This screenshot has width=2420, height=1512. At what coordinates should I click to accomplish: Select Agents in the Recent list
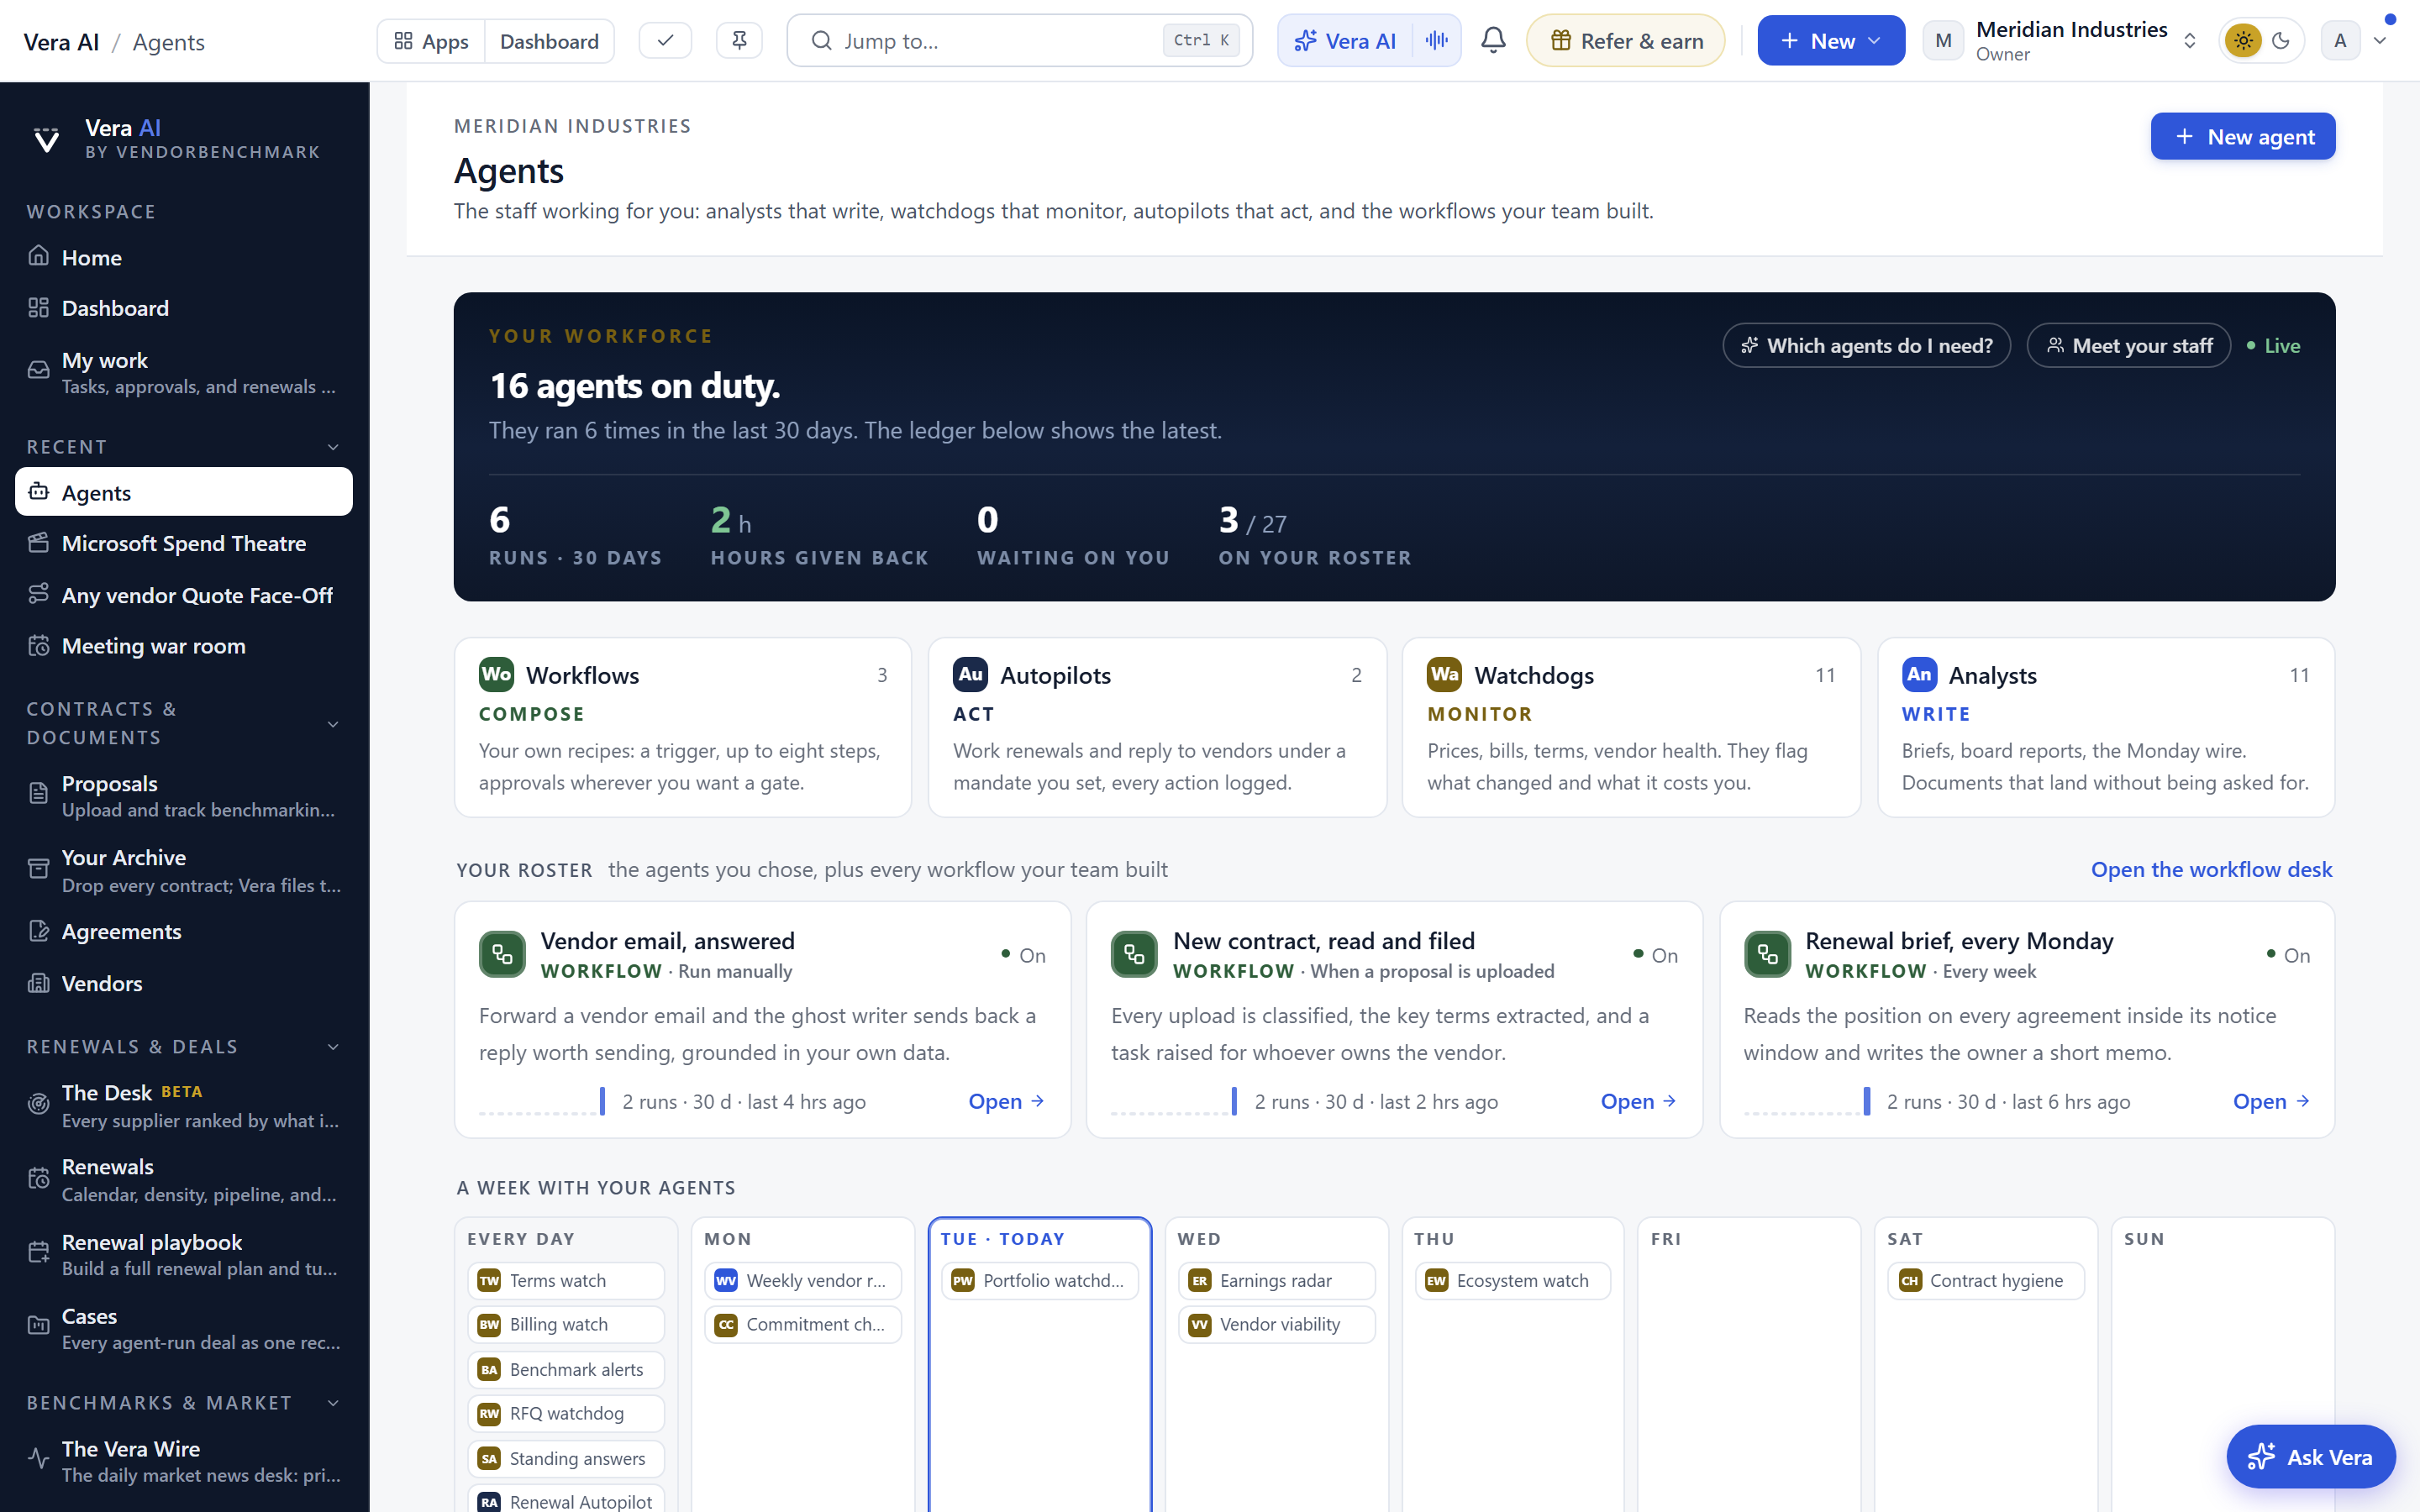point(184,492)
